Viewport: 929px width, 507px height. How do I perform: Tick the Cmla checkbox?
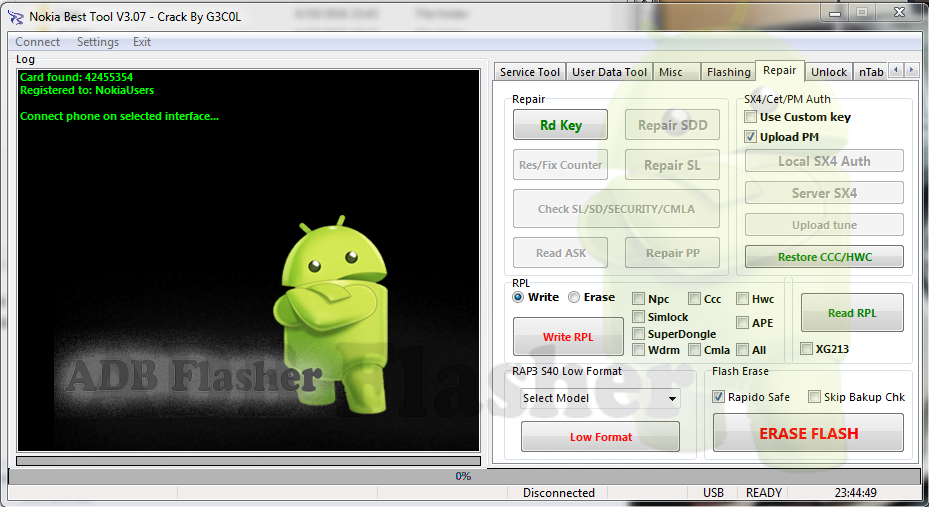[694, 350]
